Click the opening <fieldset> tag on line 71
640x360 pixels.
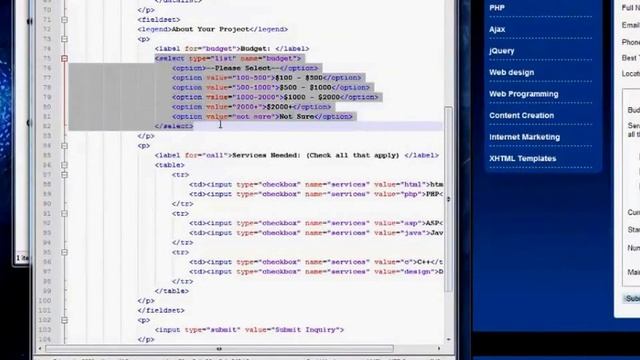click(159, 20)
